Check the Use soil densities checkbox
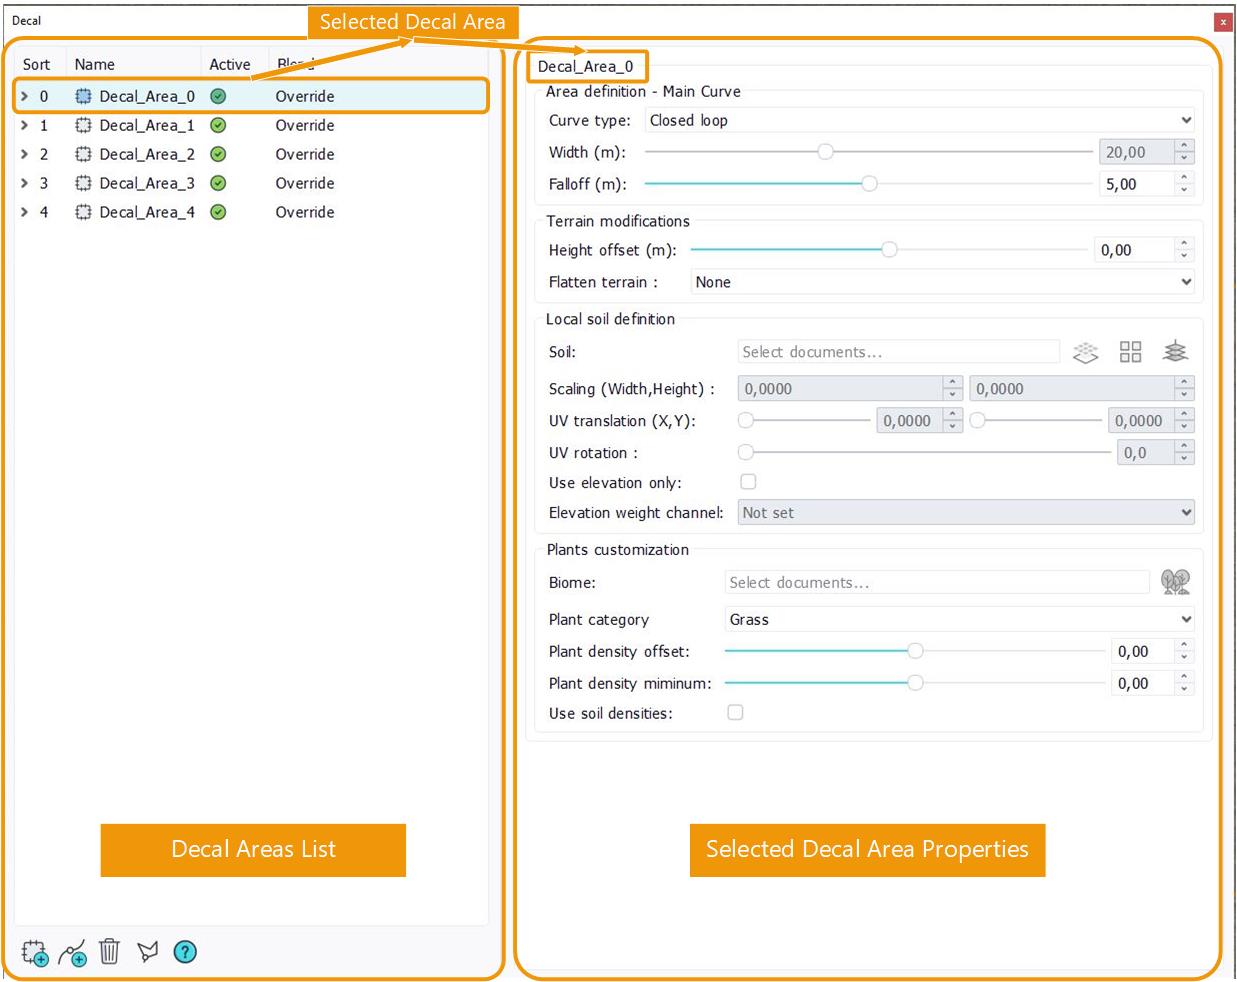The height and width of the screenshot is (982, 1237). [735, 713]
